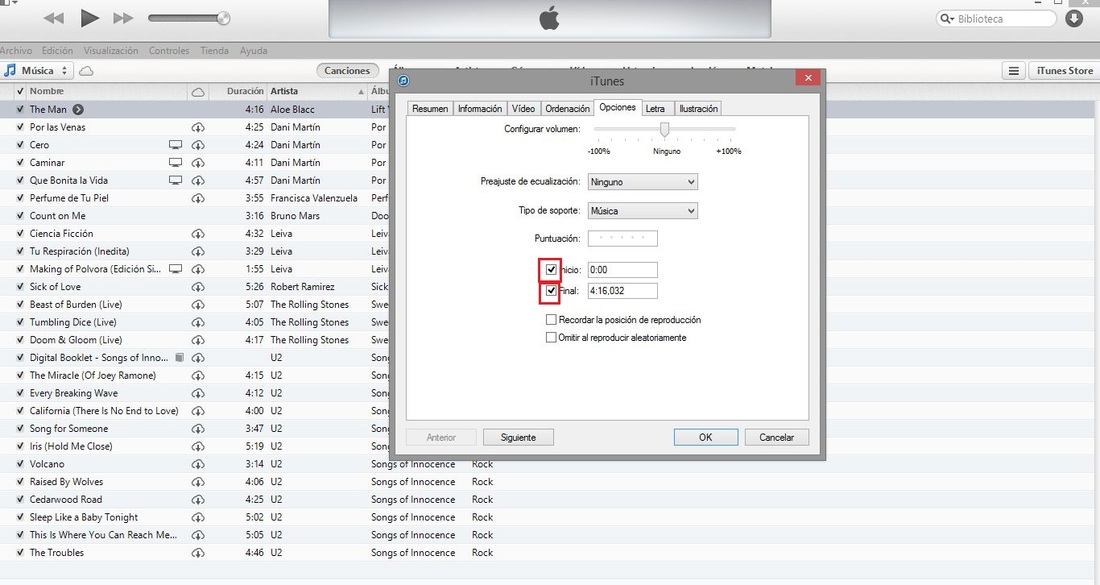Click the iCloud download icon for Sick of Love
Image resolution: width=1100 pixels, height=585 pixels.
click(198, 287)
